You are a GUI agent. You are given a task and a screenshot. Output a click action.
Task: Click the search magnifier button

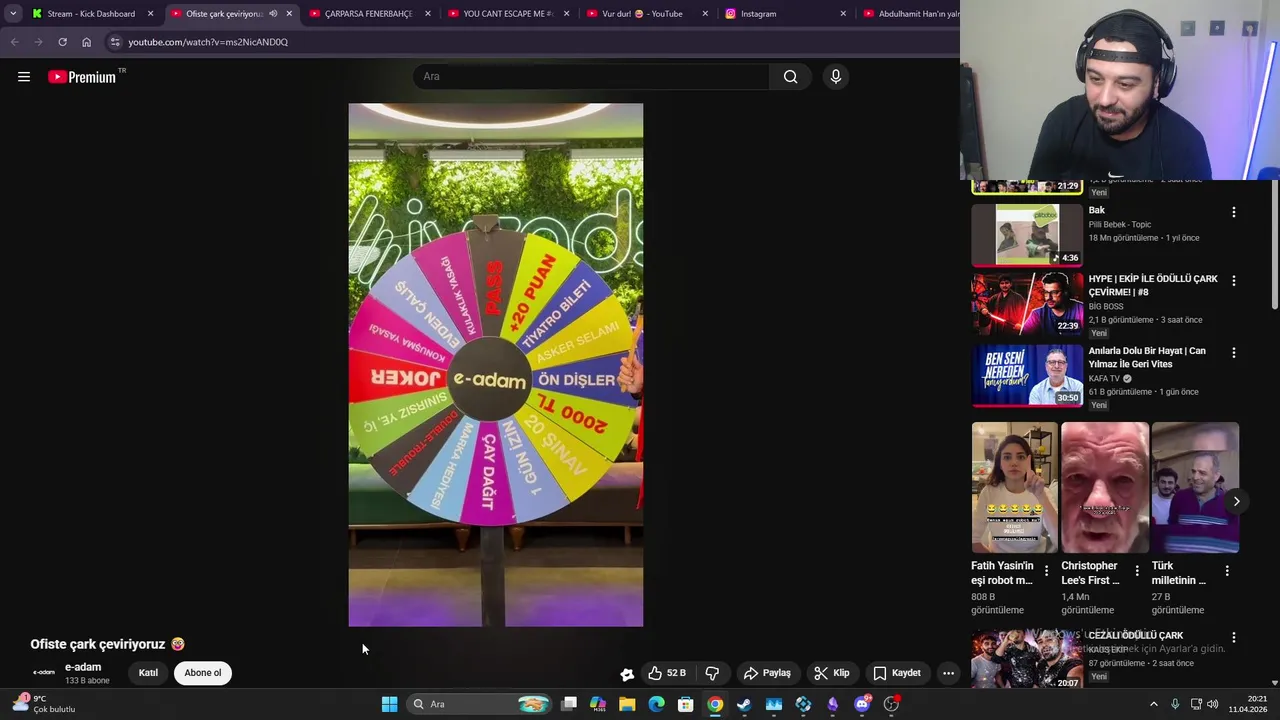coord(790,77)
